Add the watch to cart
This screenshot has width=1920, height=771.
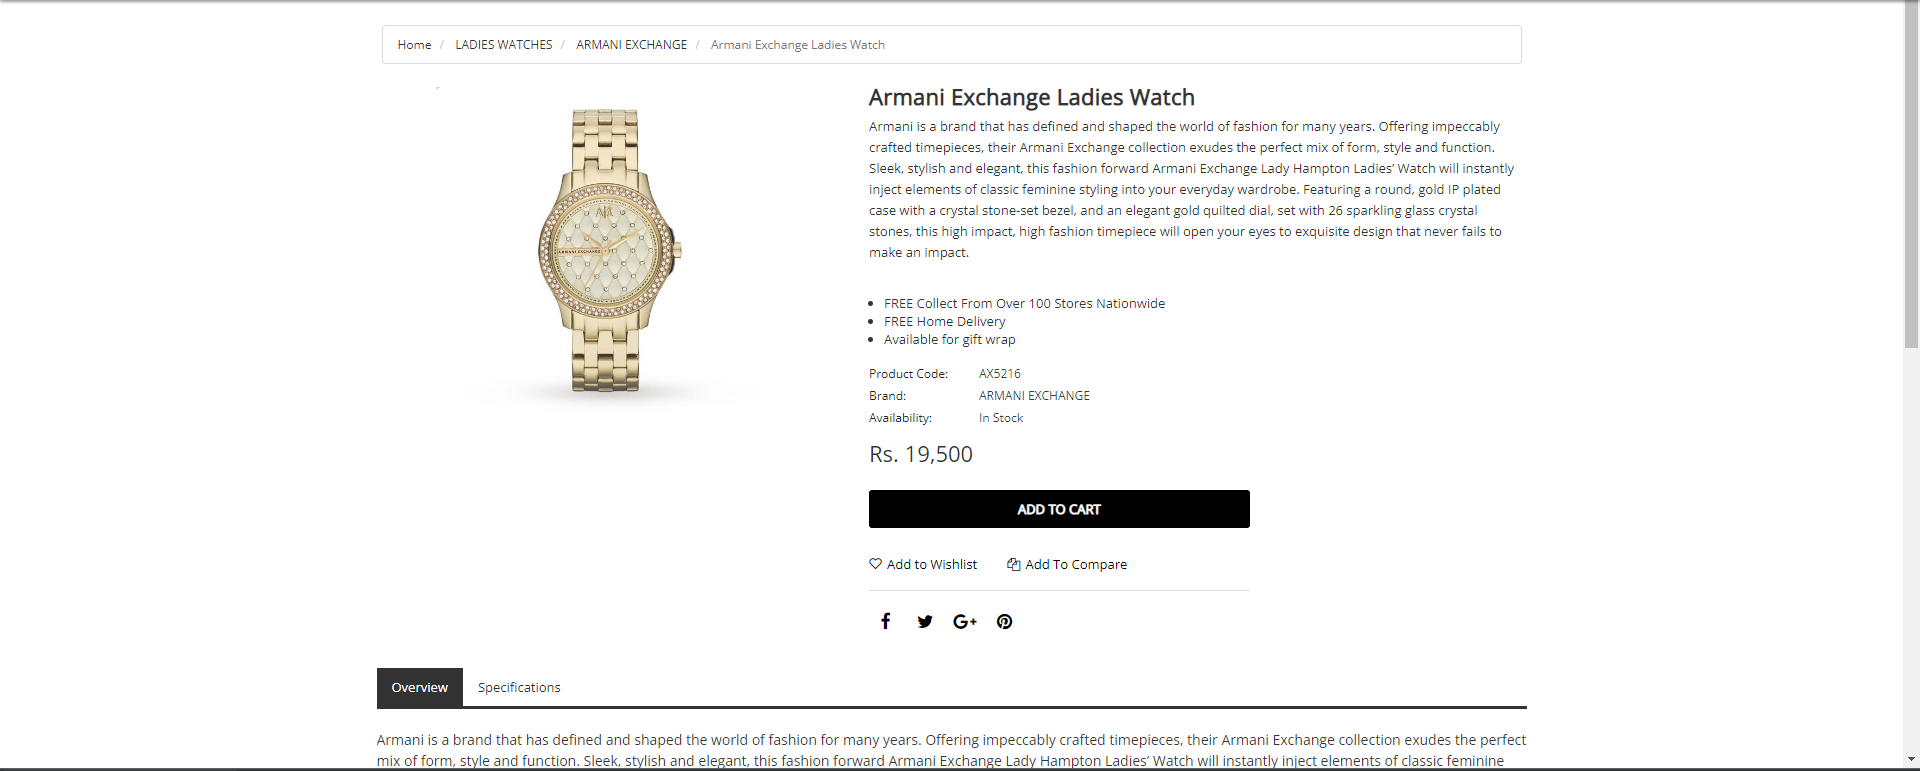(1059, 509)
